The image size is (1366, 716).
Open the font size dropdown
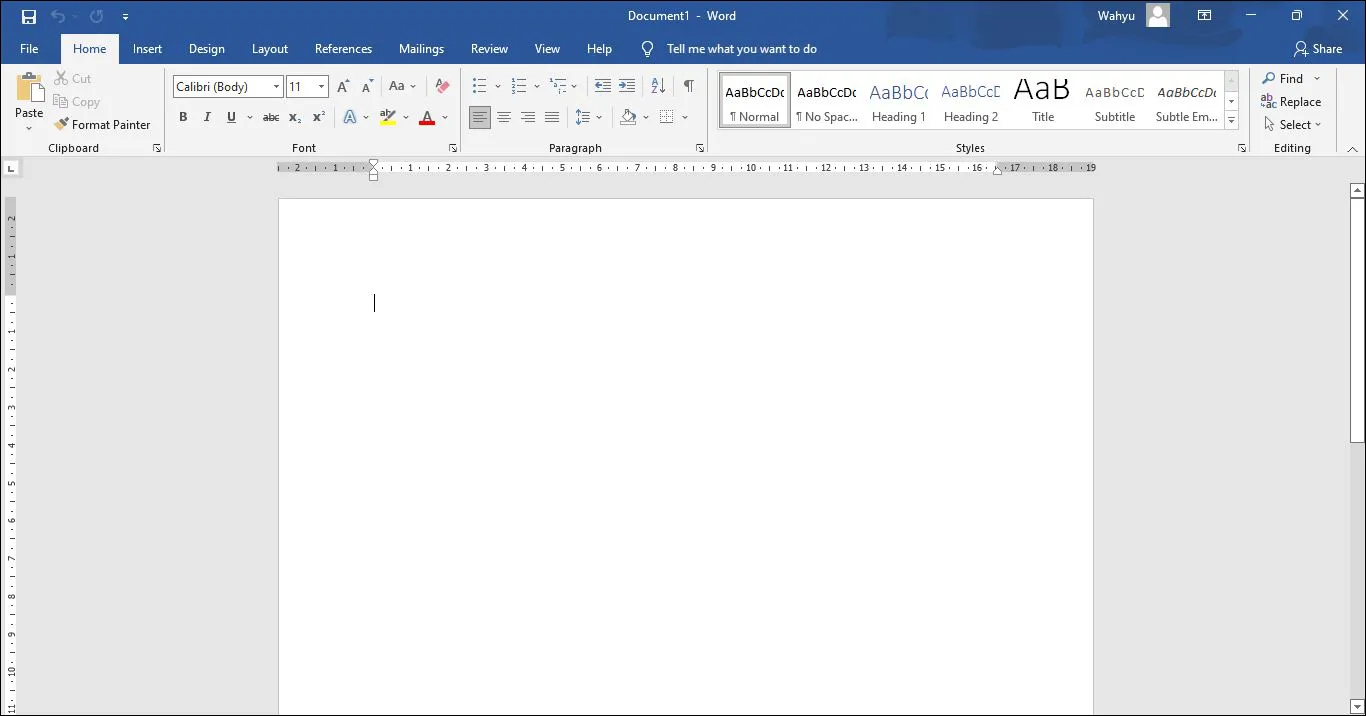[x=322, y=86]
